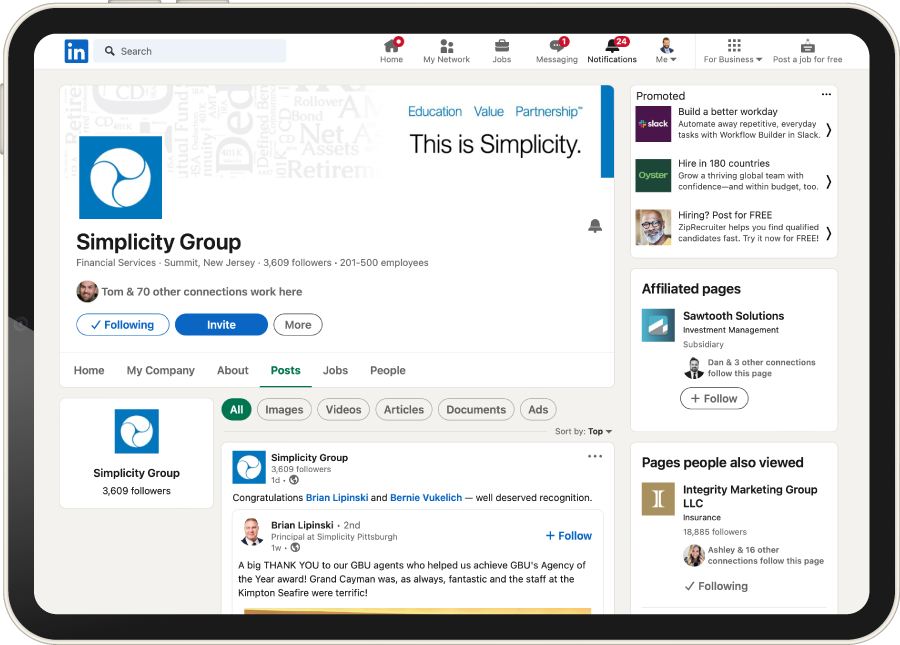The width and height of the screenshot is (900, 645).
Task: Open the Hiring? Post for FREE ad
Action: (x=725, y=215)
